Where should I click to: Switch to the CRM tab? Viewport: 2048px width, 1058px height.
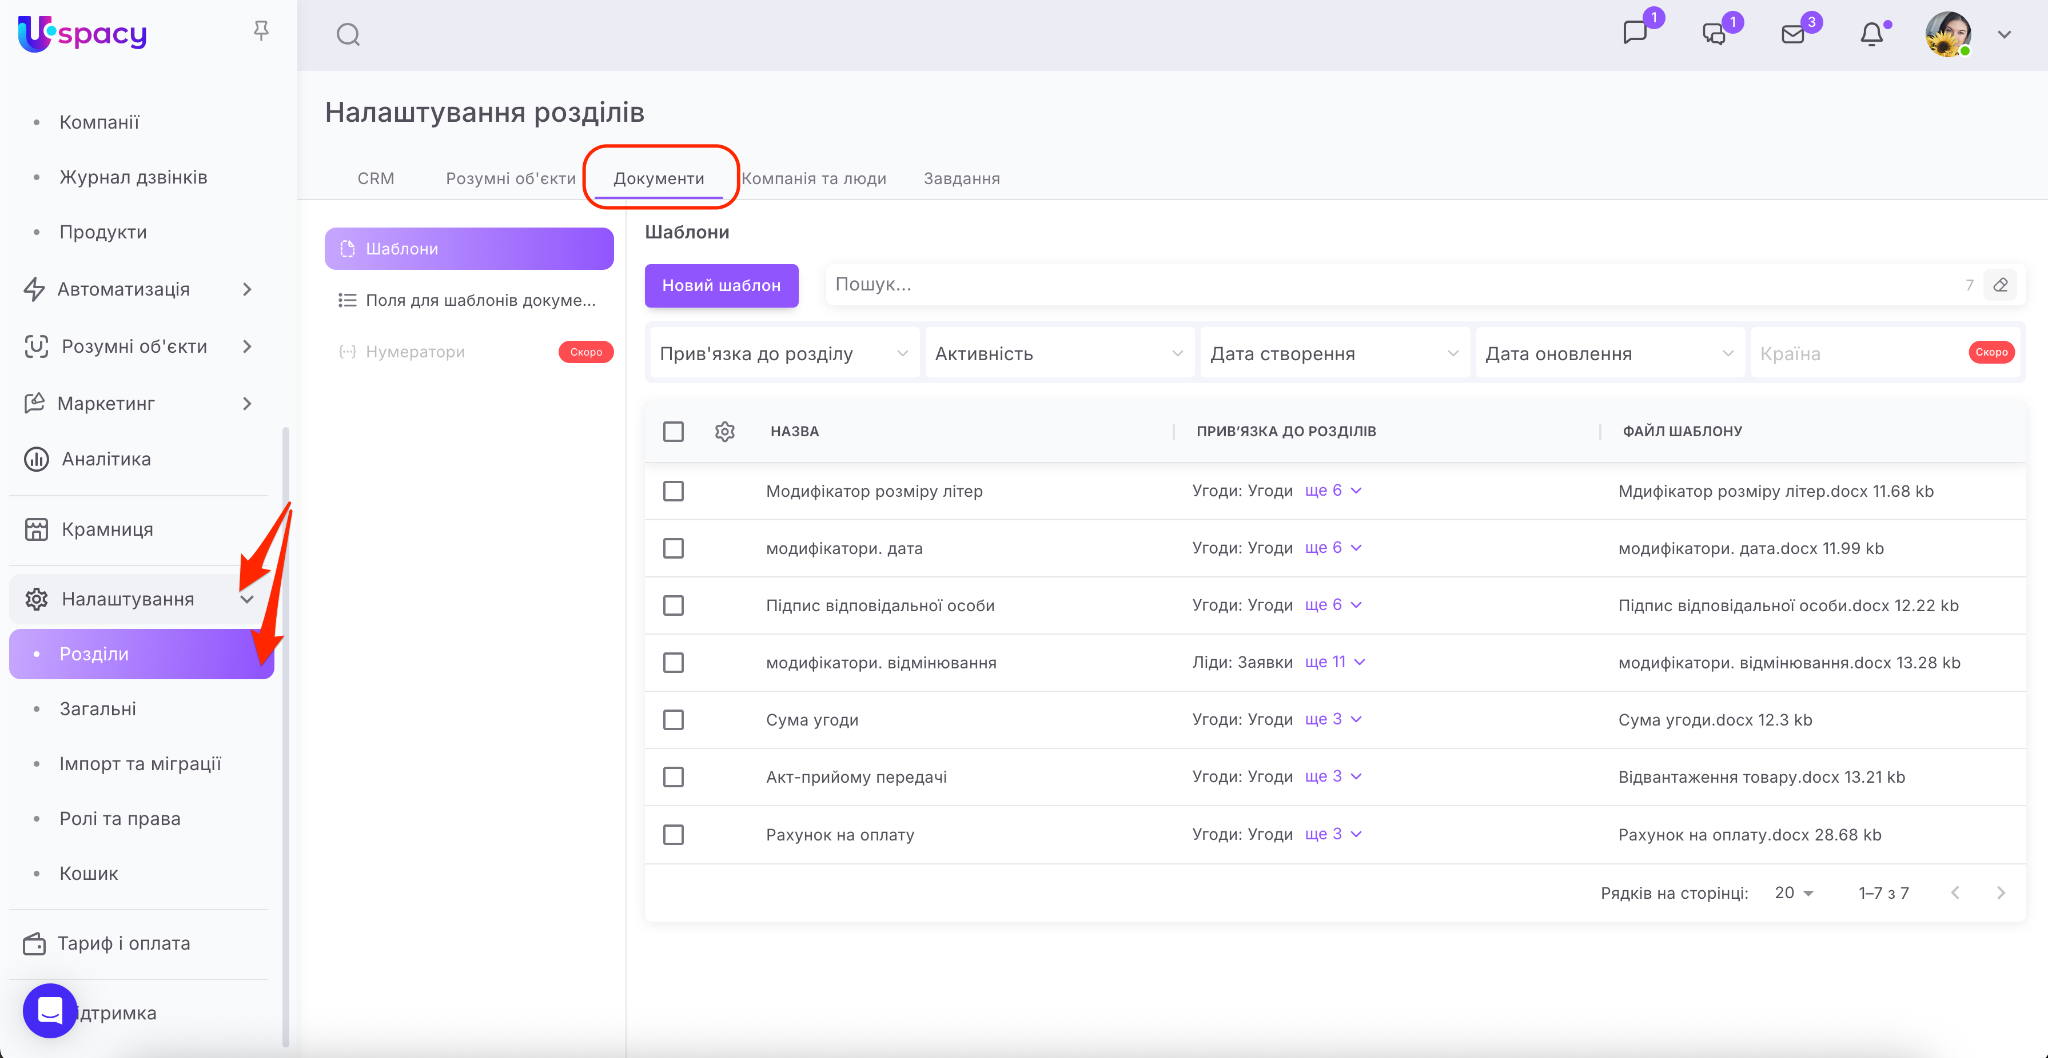[x=376, y=178]
